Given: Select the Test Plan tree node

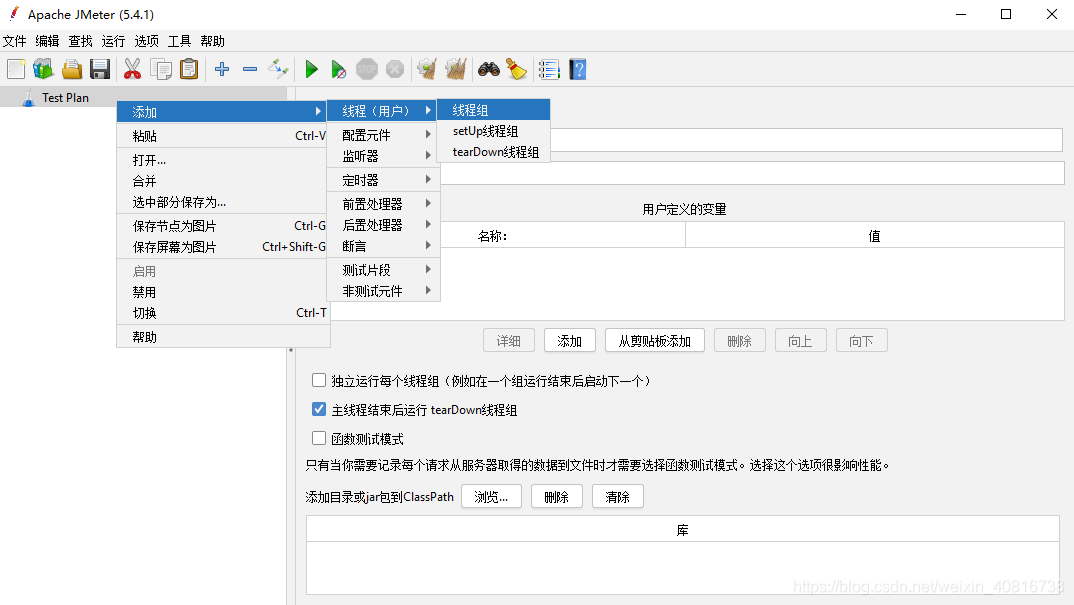Looking at the screenshot, I should (65, 98).
